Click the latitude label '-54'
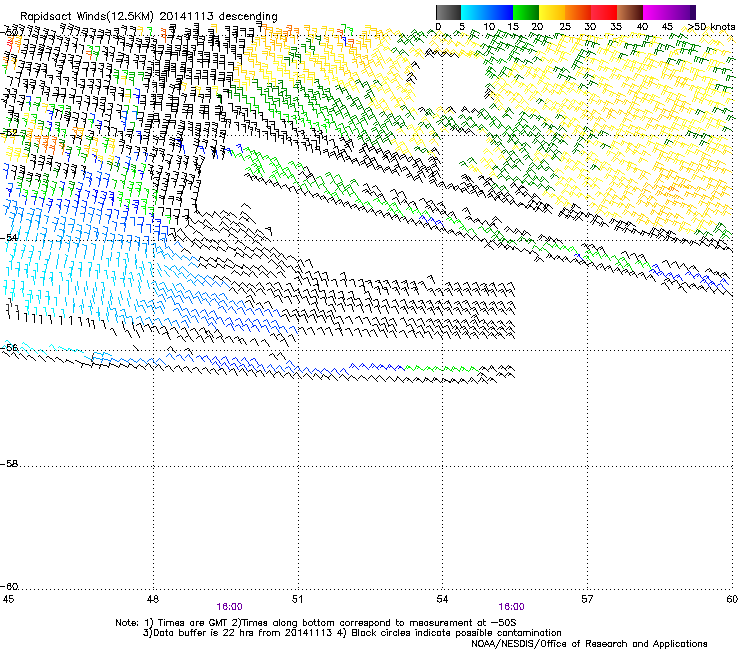The width and height of the screenshot is (740, 650). [9, 238]
